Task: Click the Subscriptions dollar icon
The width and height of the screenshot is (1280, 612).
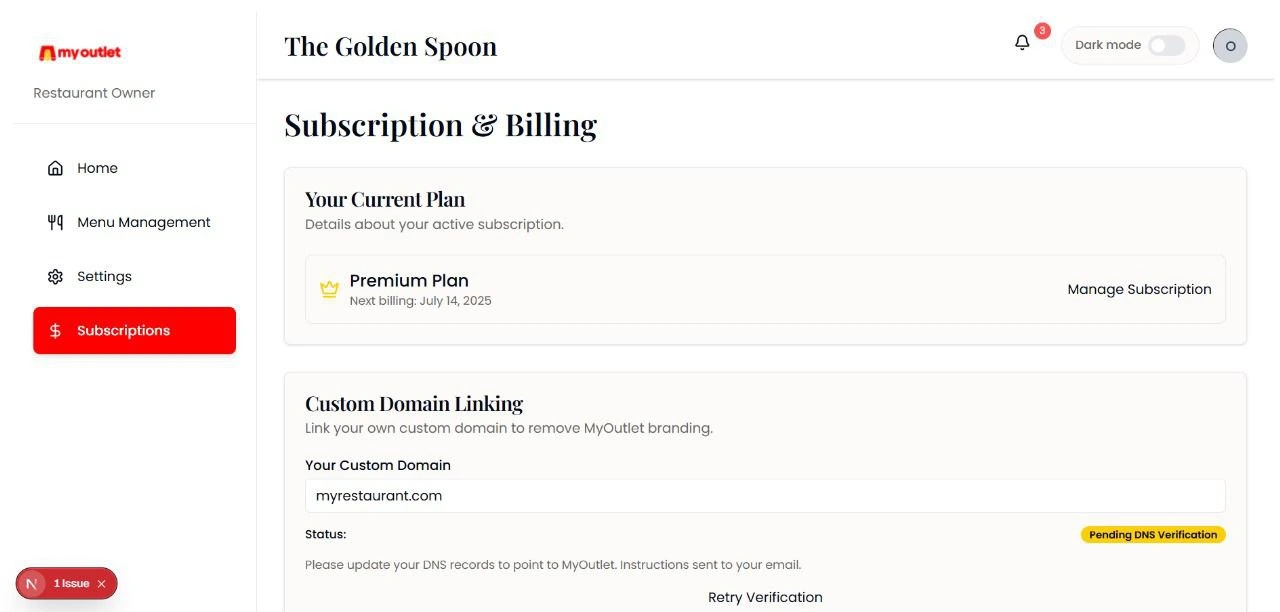Action: pyautogui.click(x=56, y=330)
